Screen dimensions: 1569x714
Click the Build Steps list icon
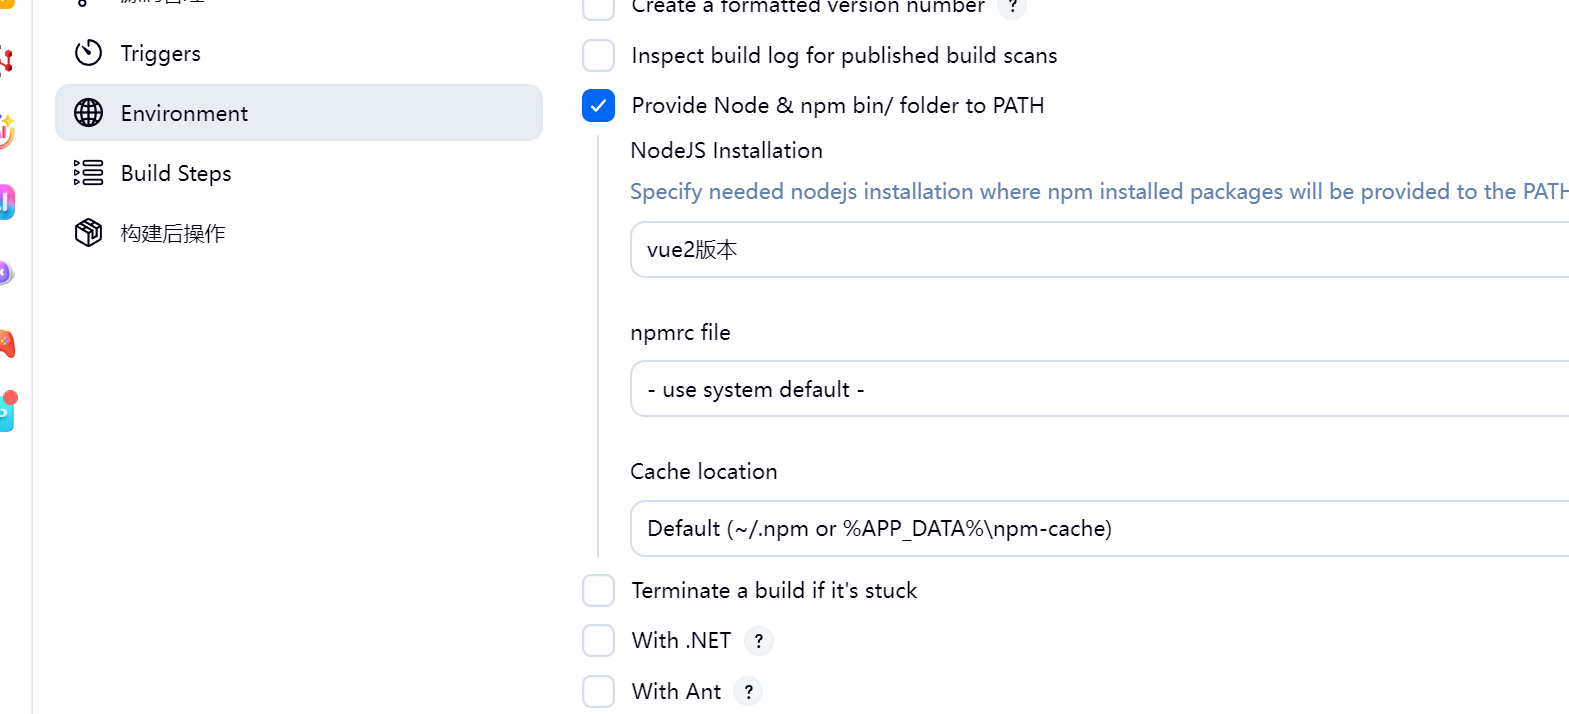(x=89, y=173)
